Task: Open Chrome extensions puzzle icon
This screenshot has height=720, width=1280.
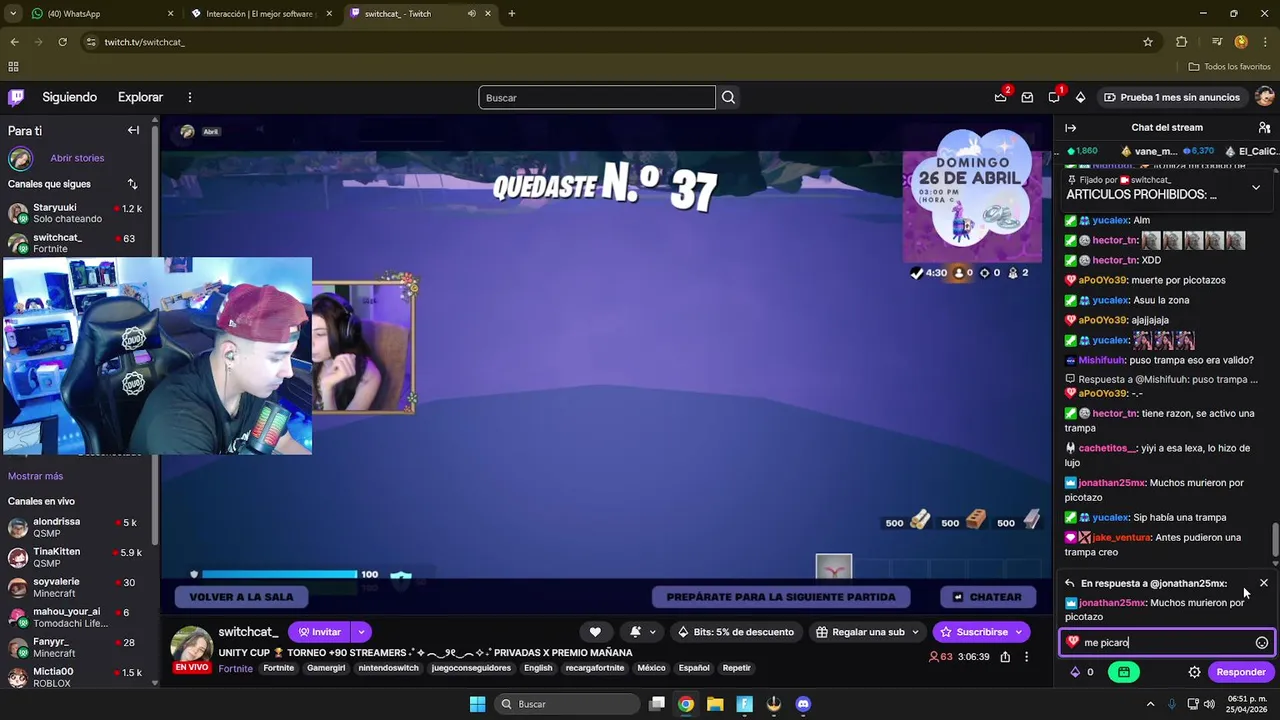Action: [1182, 42]
